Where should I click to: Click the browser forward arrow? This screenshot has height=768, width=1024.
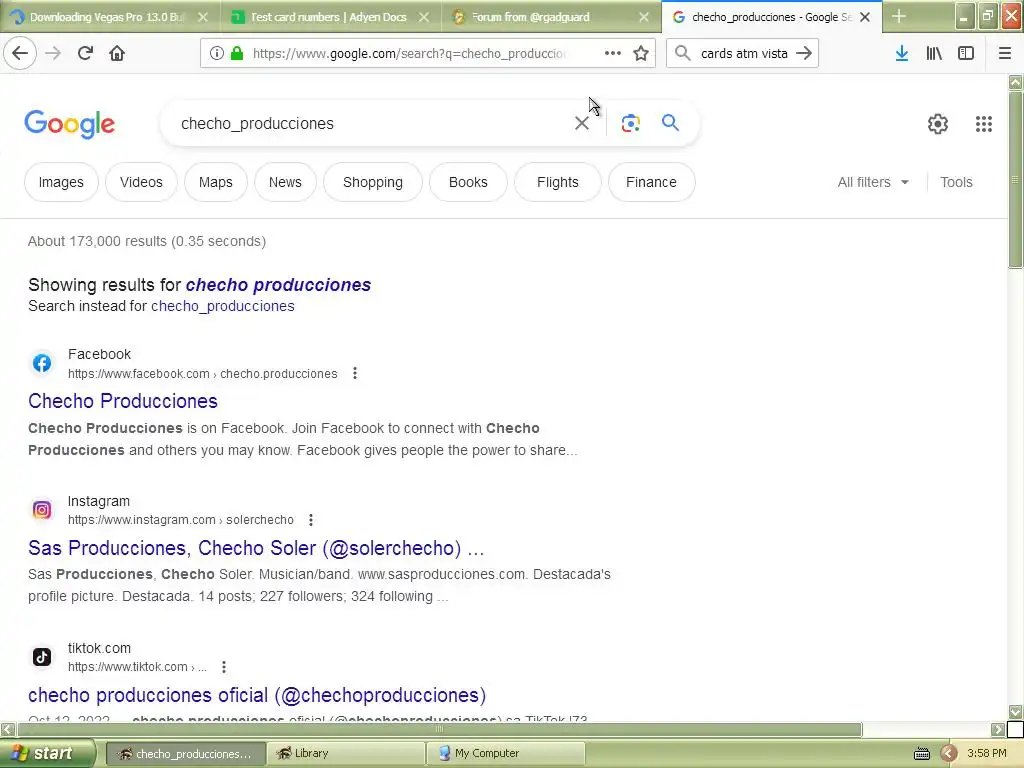click(x=53, y=53)
